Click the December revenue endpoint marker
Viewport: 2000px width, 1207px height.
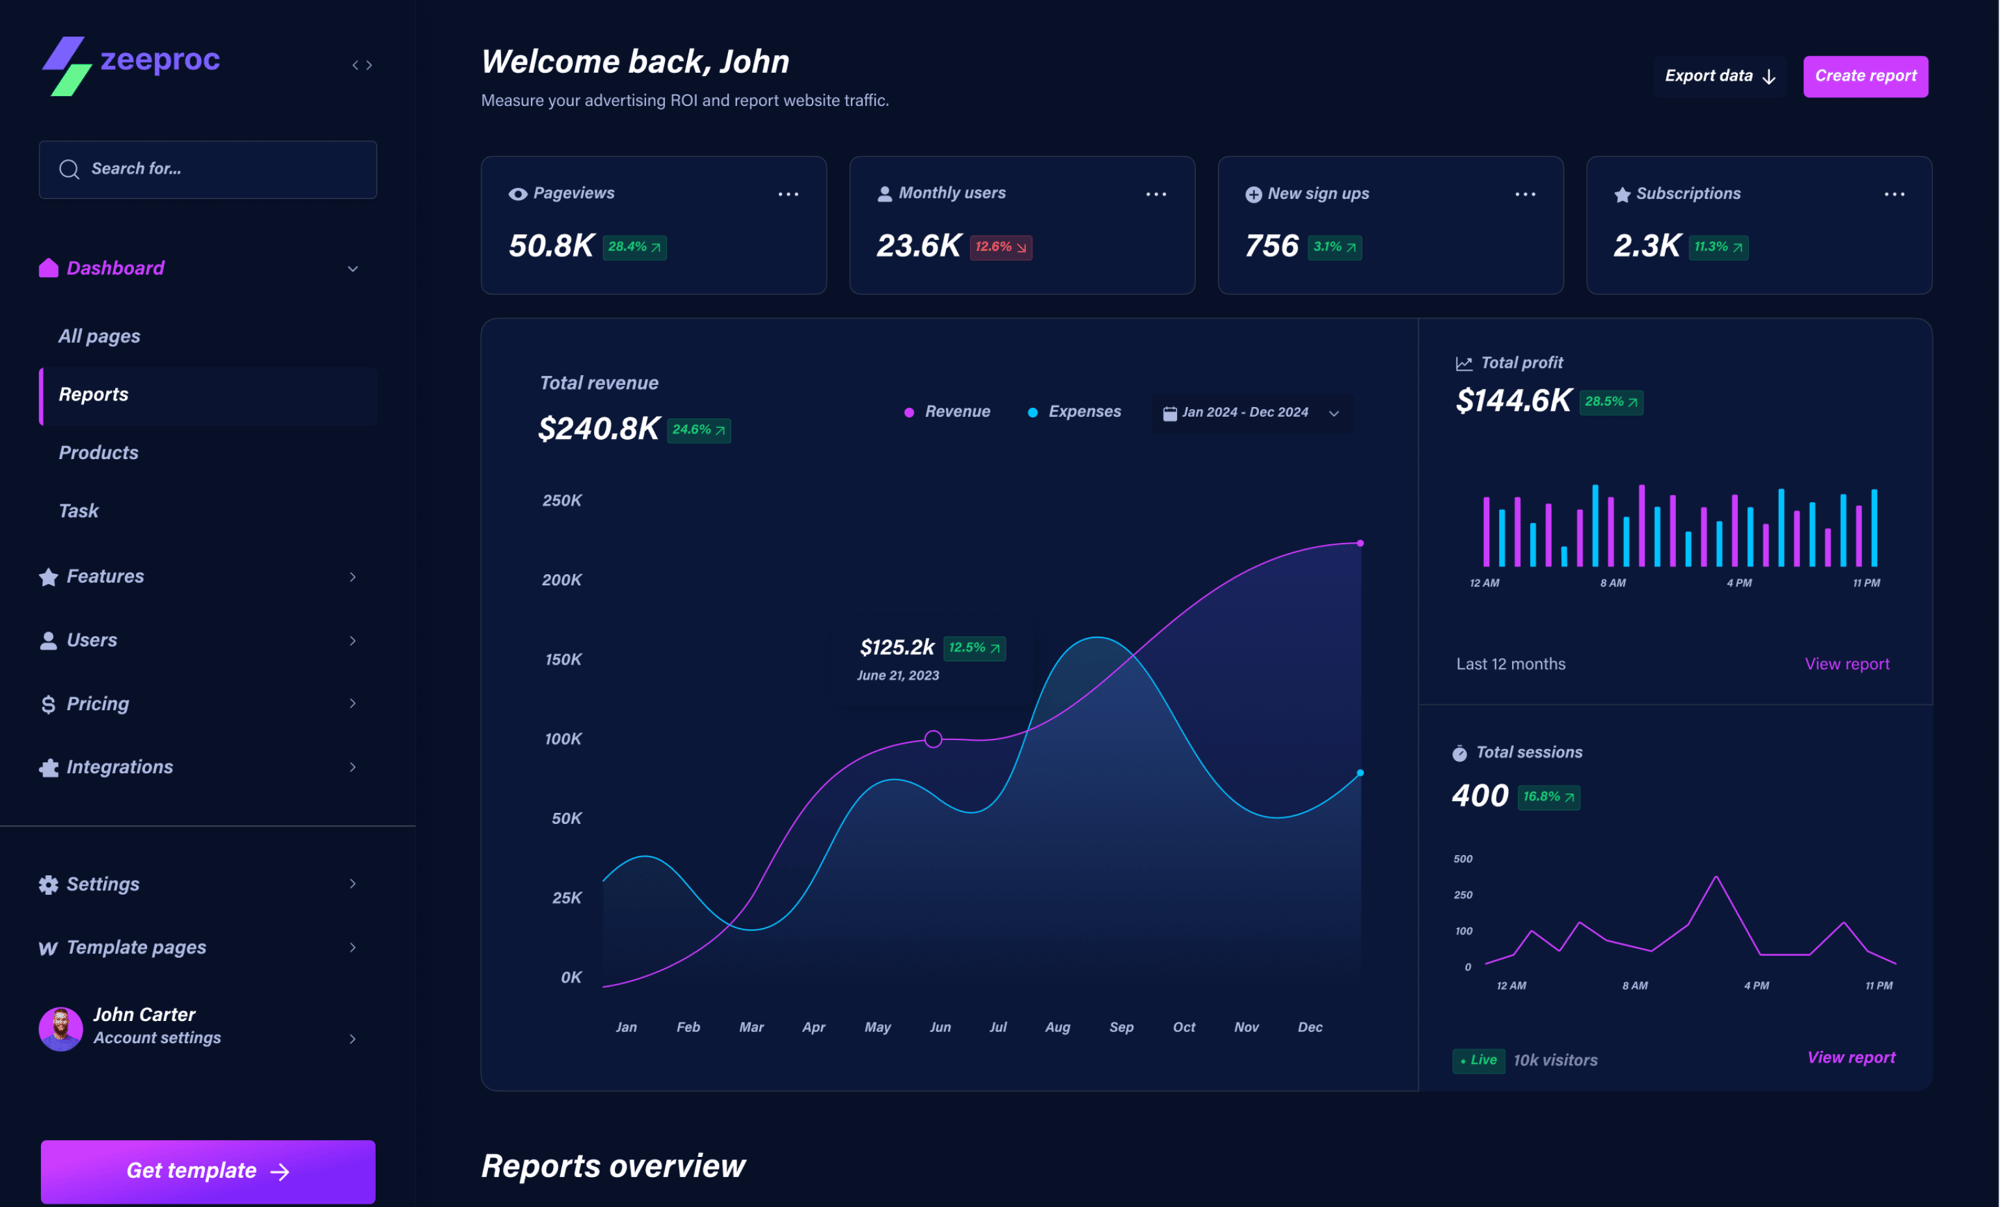click(1360, 544)
